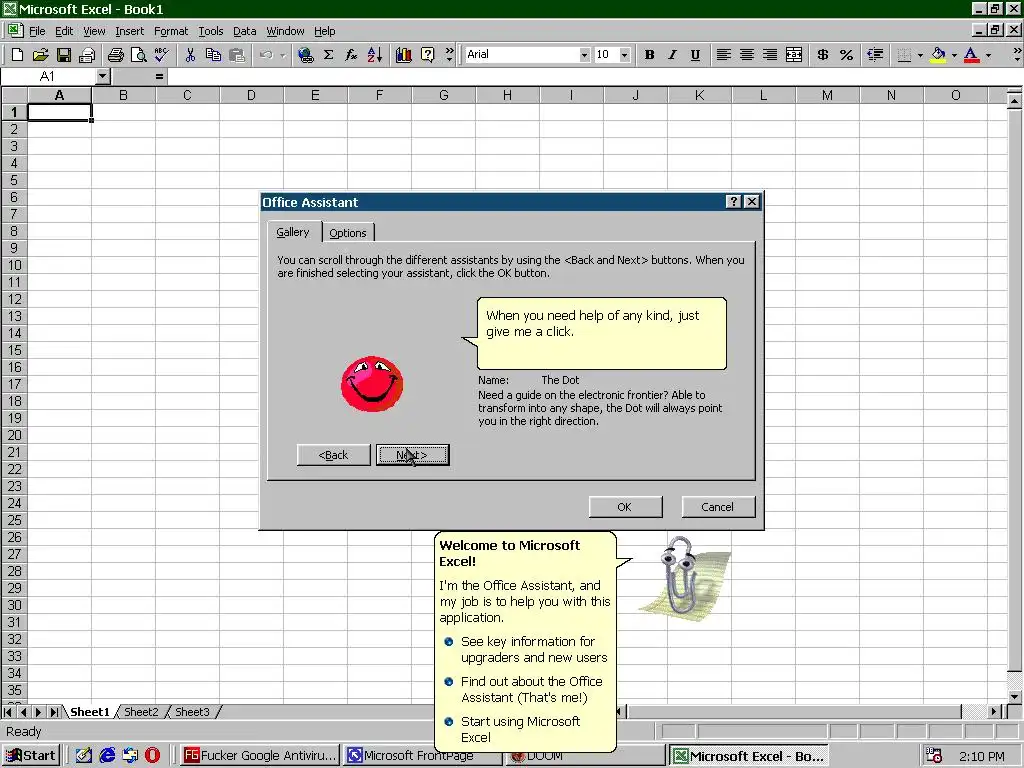This screenshot has height=768, width=1024.
Task: Click the Paste Function fx icon
Action: [351, 55]
